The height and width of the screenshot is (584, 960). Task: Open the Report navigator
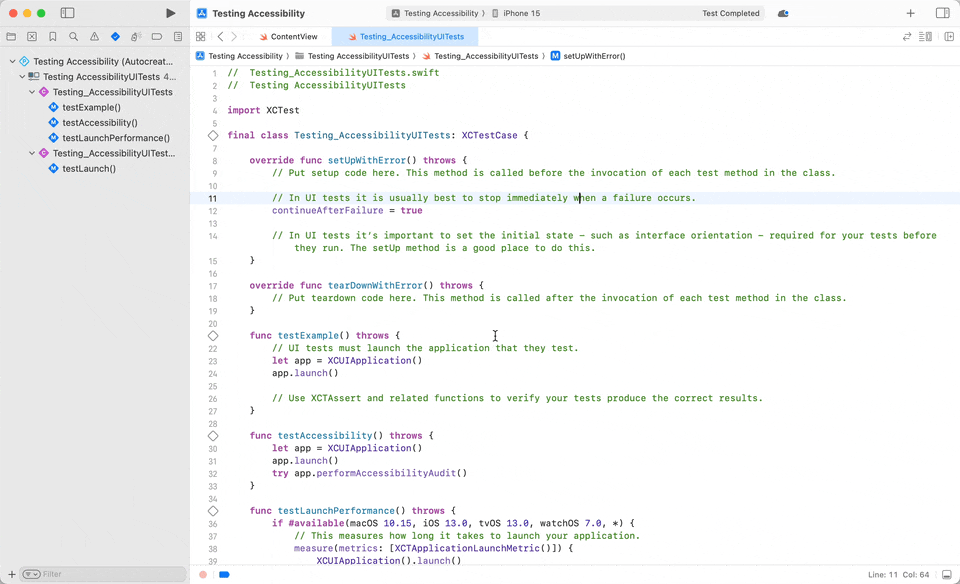pyautogui.click(x=179, y=36)
